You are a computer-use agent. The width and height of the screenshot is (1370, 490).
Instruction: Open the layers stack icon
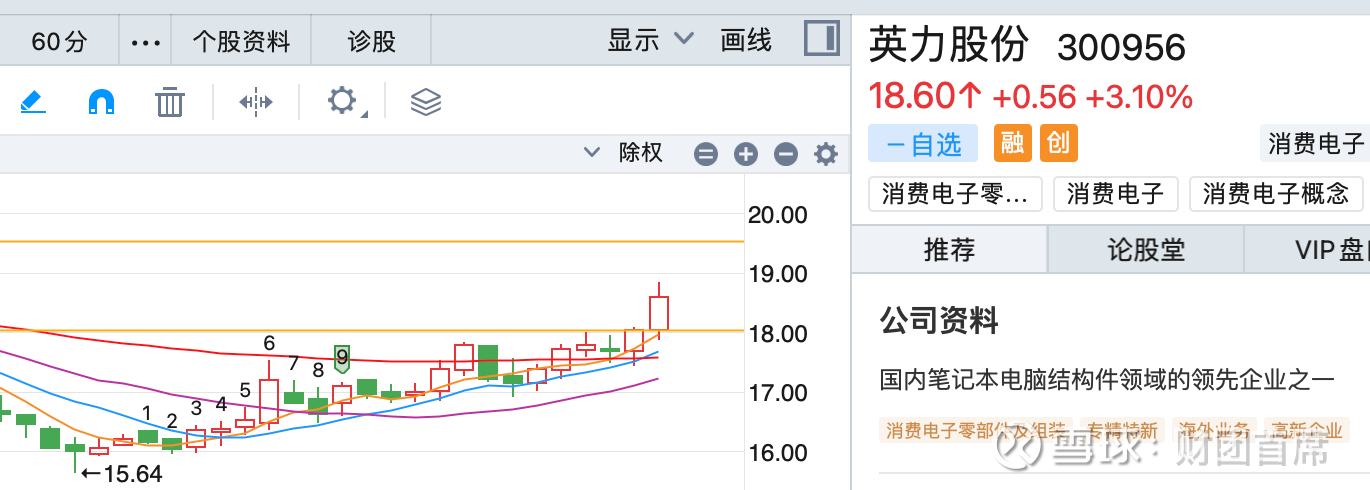(x=426, y=101)
